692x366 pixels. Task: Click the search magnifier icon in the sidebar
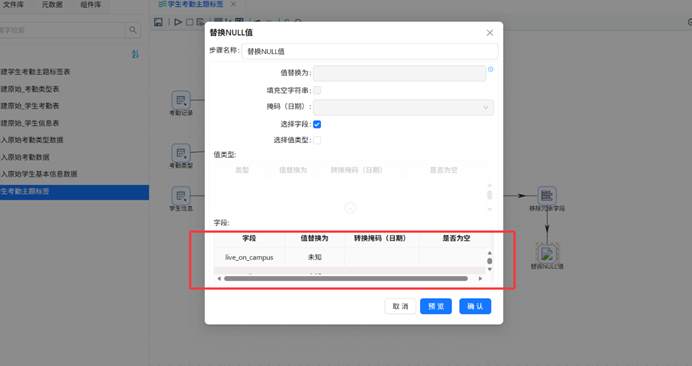[x=133, y=30]
